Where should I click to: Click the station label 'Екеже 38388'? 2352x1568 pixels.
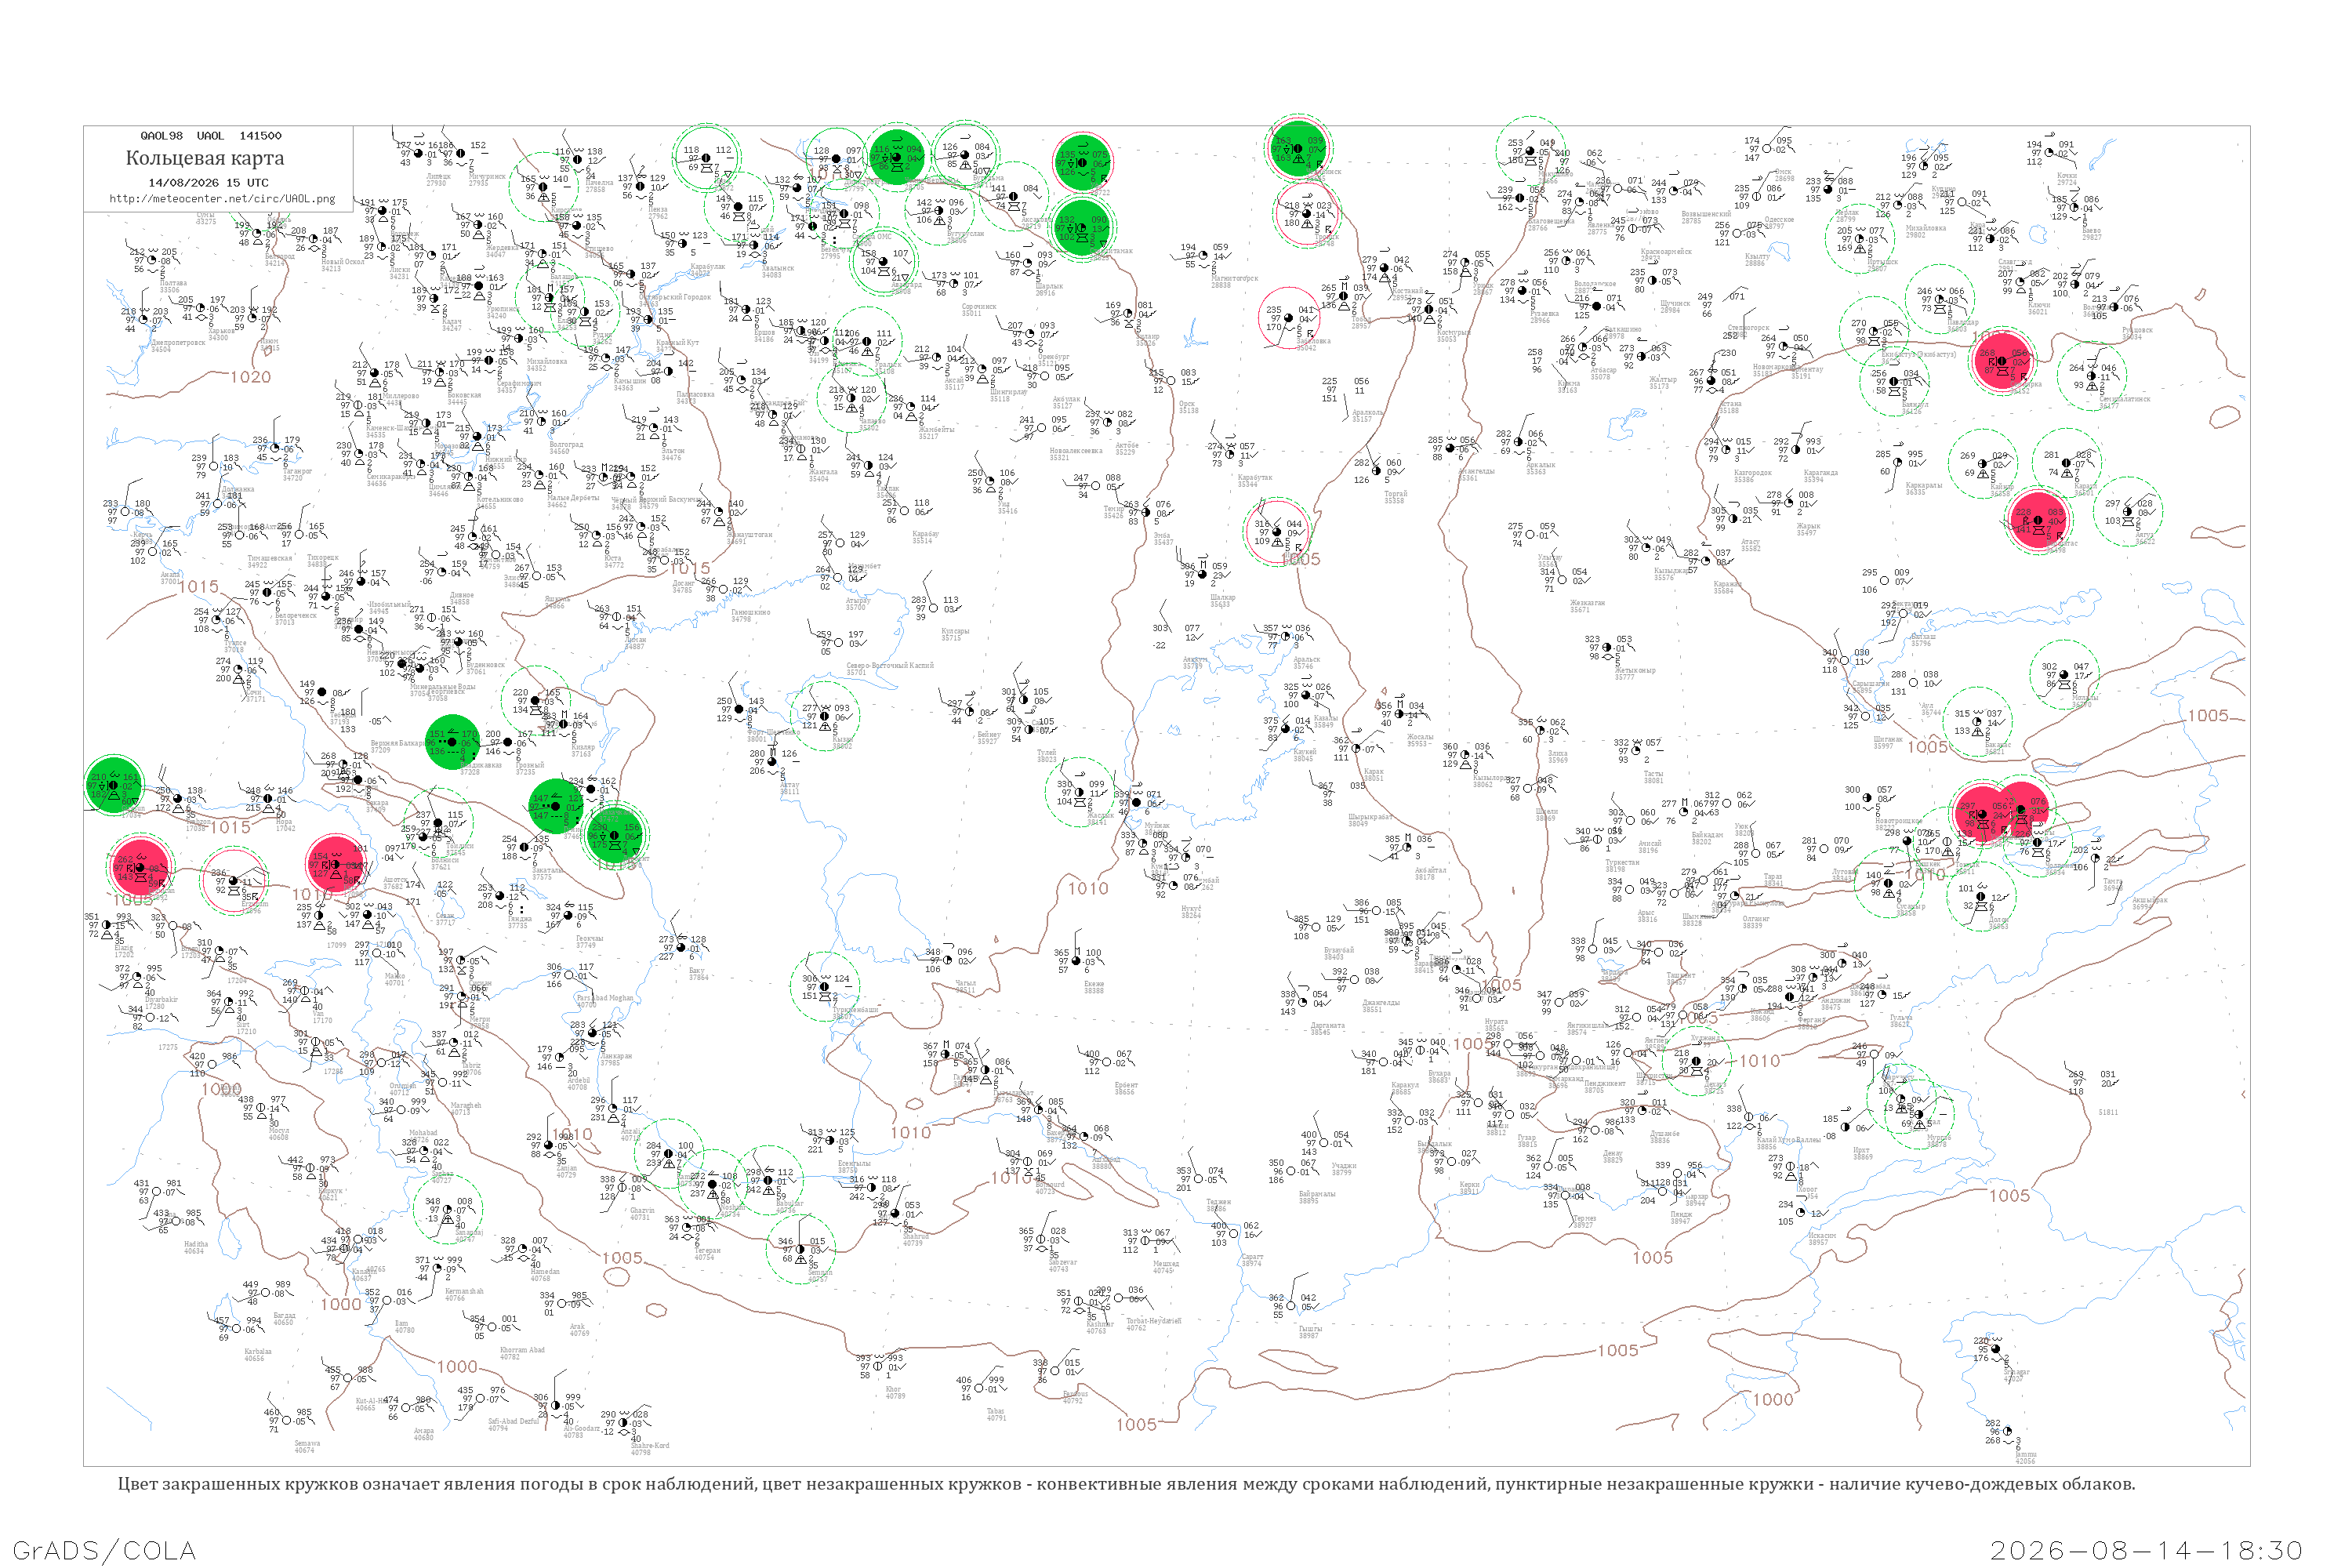[1094, 987]
